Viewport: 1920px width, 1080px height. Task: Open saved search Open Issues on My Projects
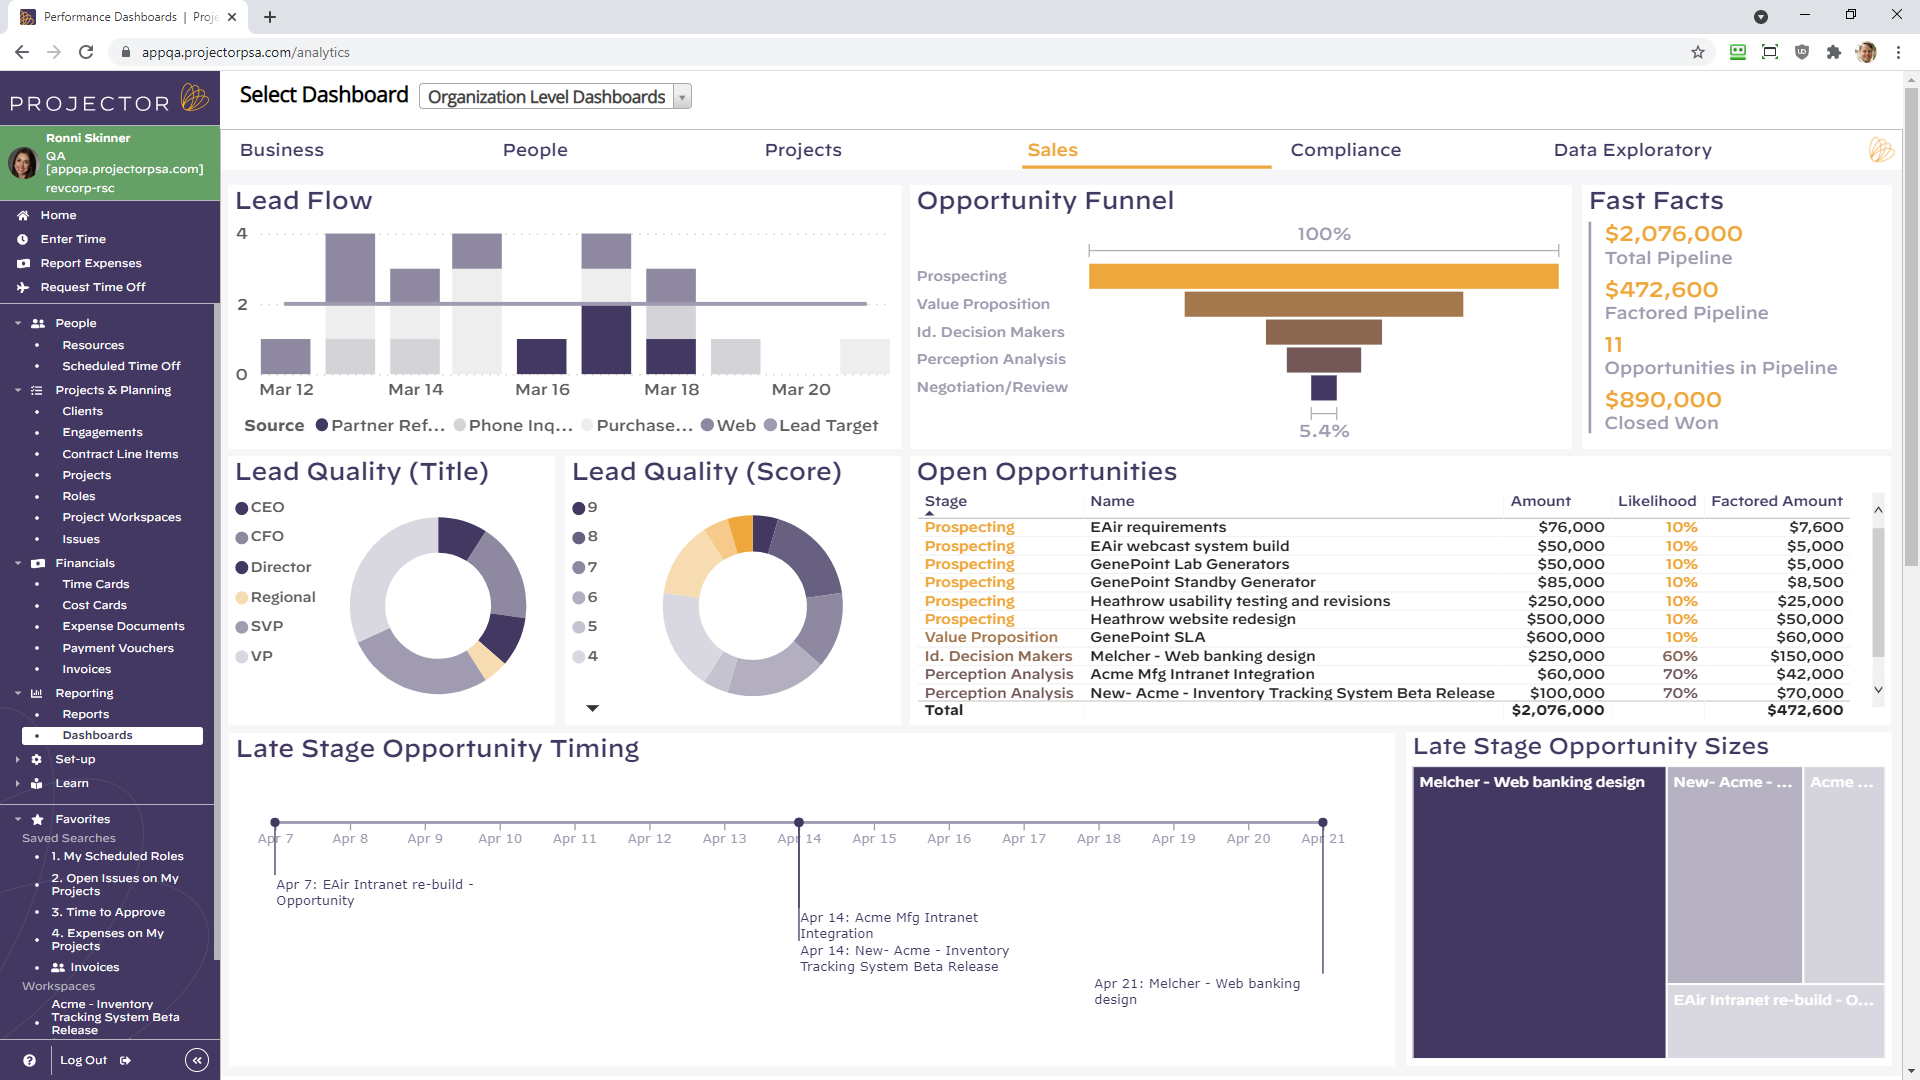(x=115, y=884)
